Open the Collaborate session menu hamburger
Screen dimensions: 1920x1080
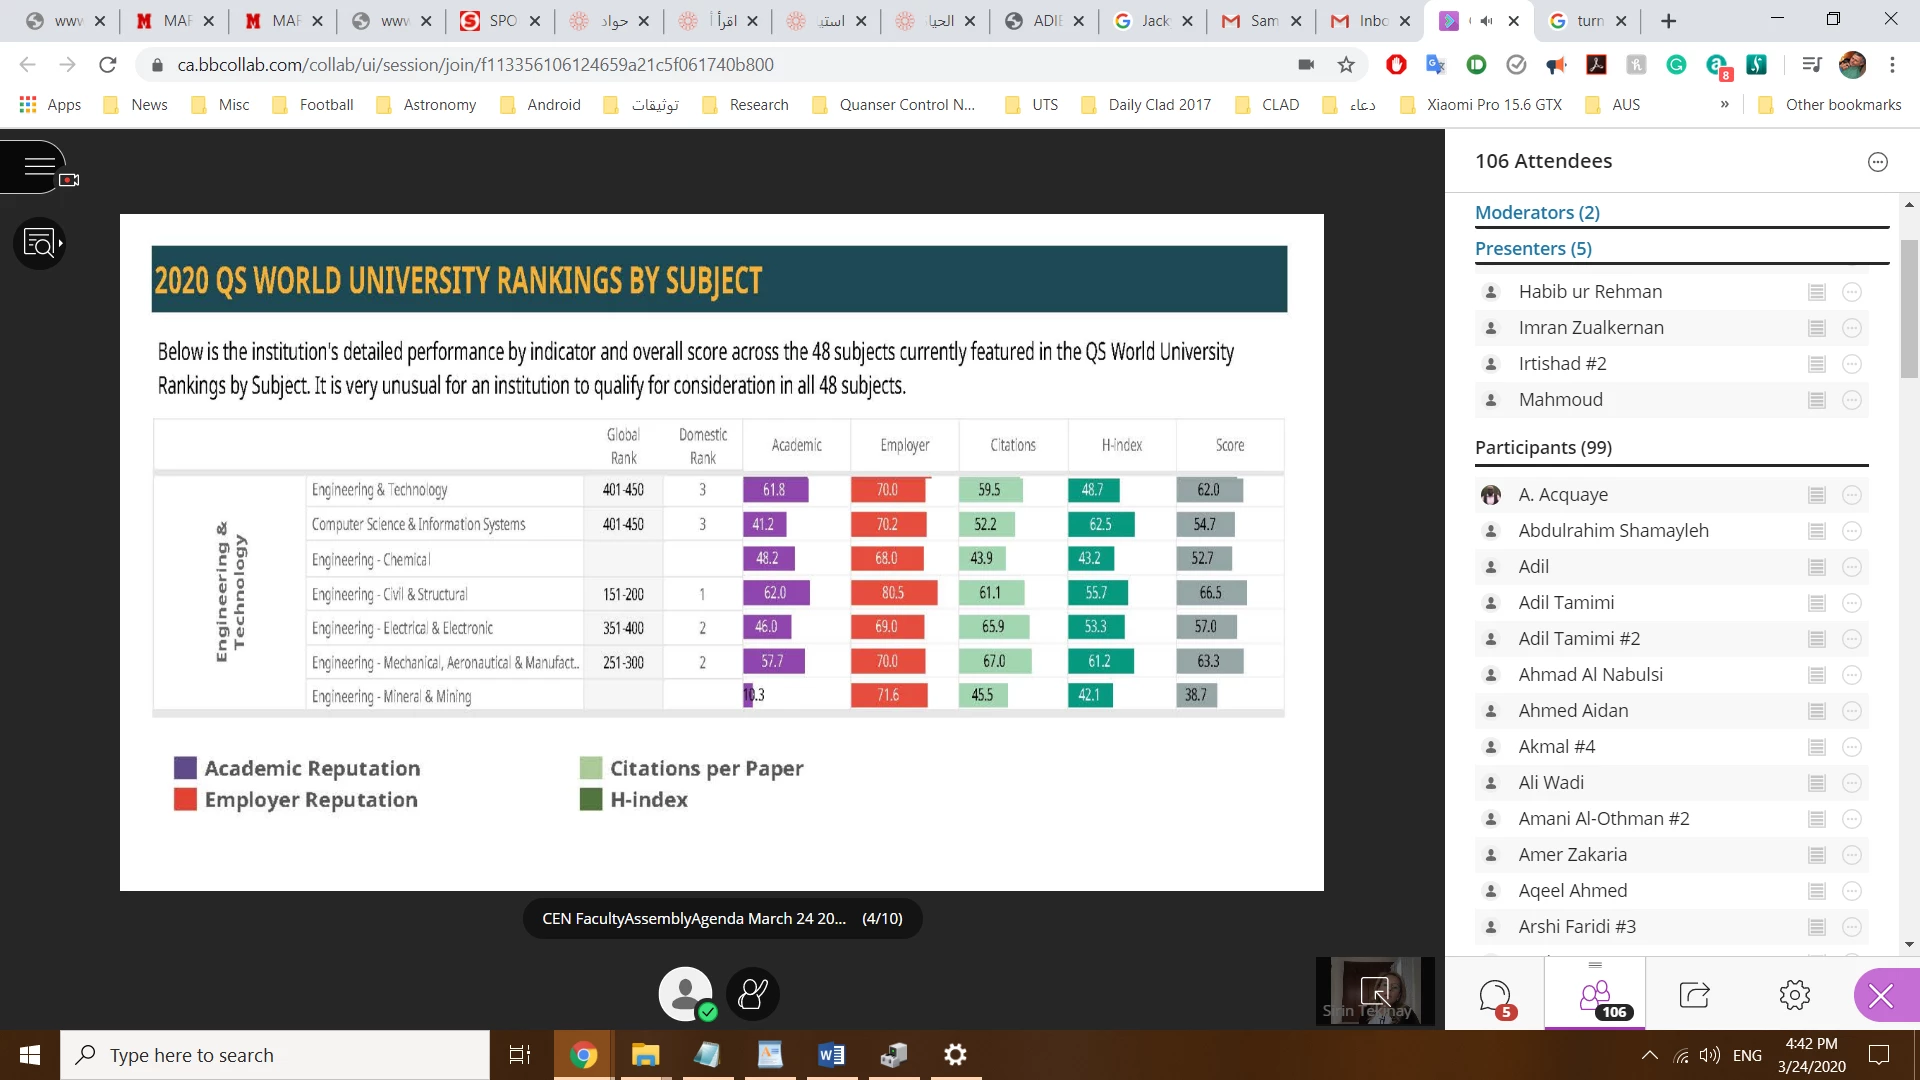click(38, 166)
